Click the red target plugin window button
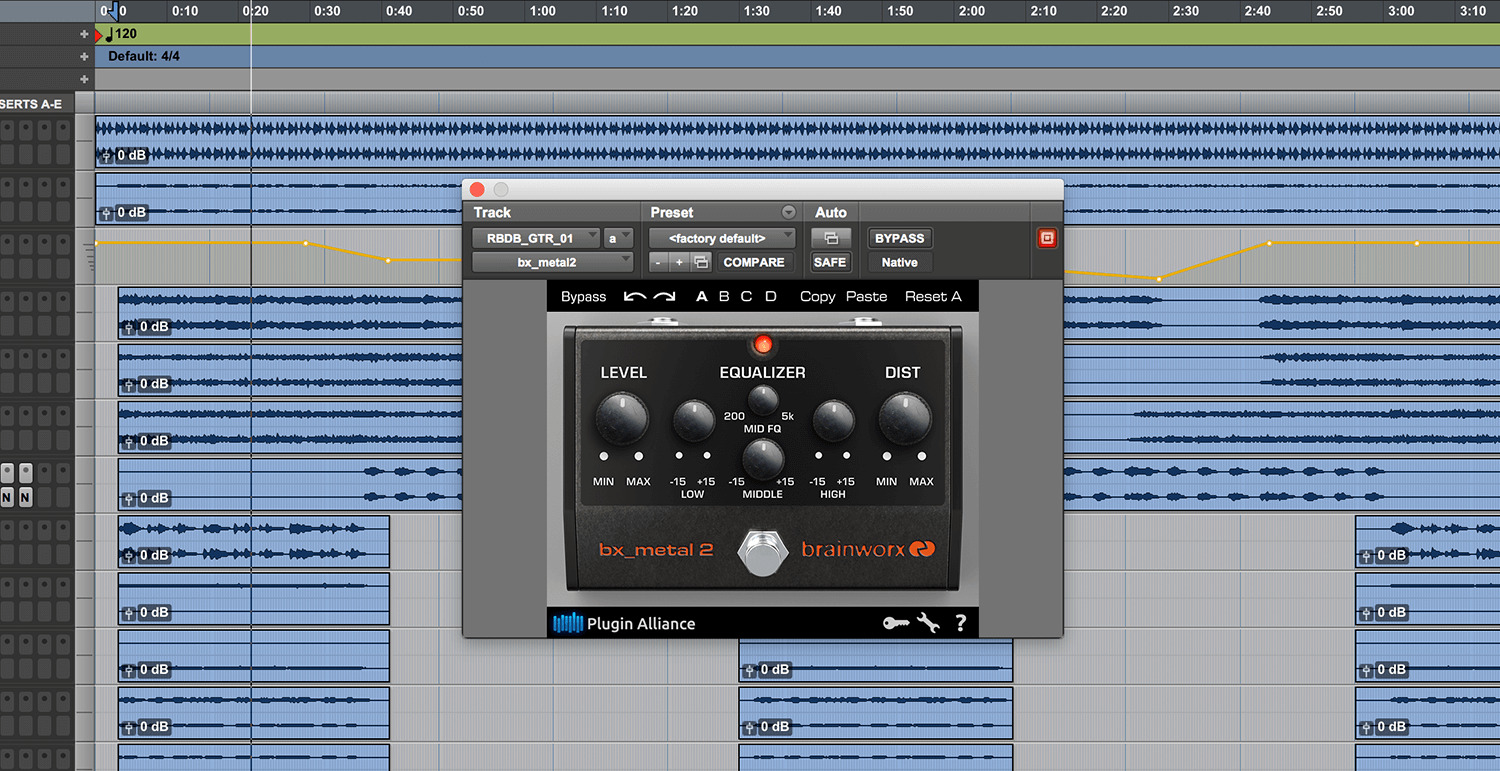The width and height of the screenshot is (1500, 771). coord(1046,238)
